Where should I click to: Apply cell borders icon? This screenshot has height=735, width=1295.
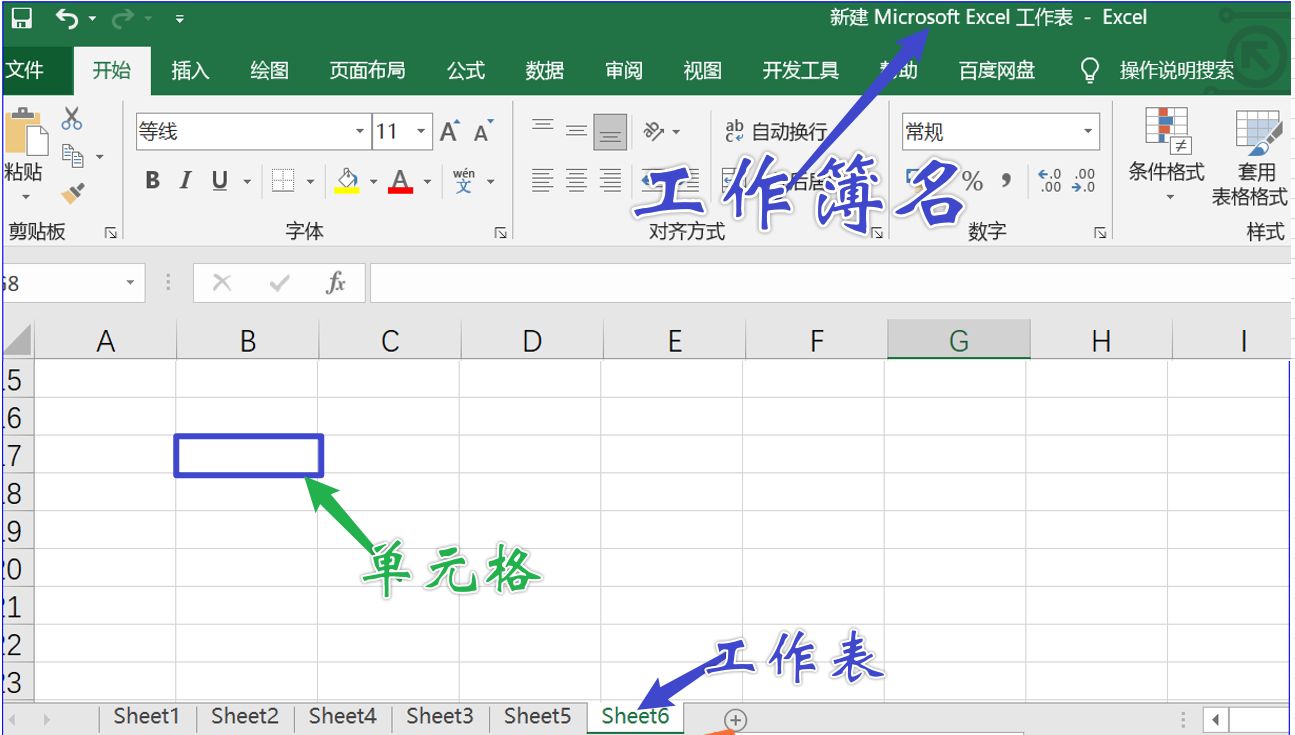coord(283,181)
